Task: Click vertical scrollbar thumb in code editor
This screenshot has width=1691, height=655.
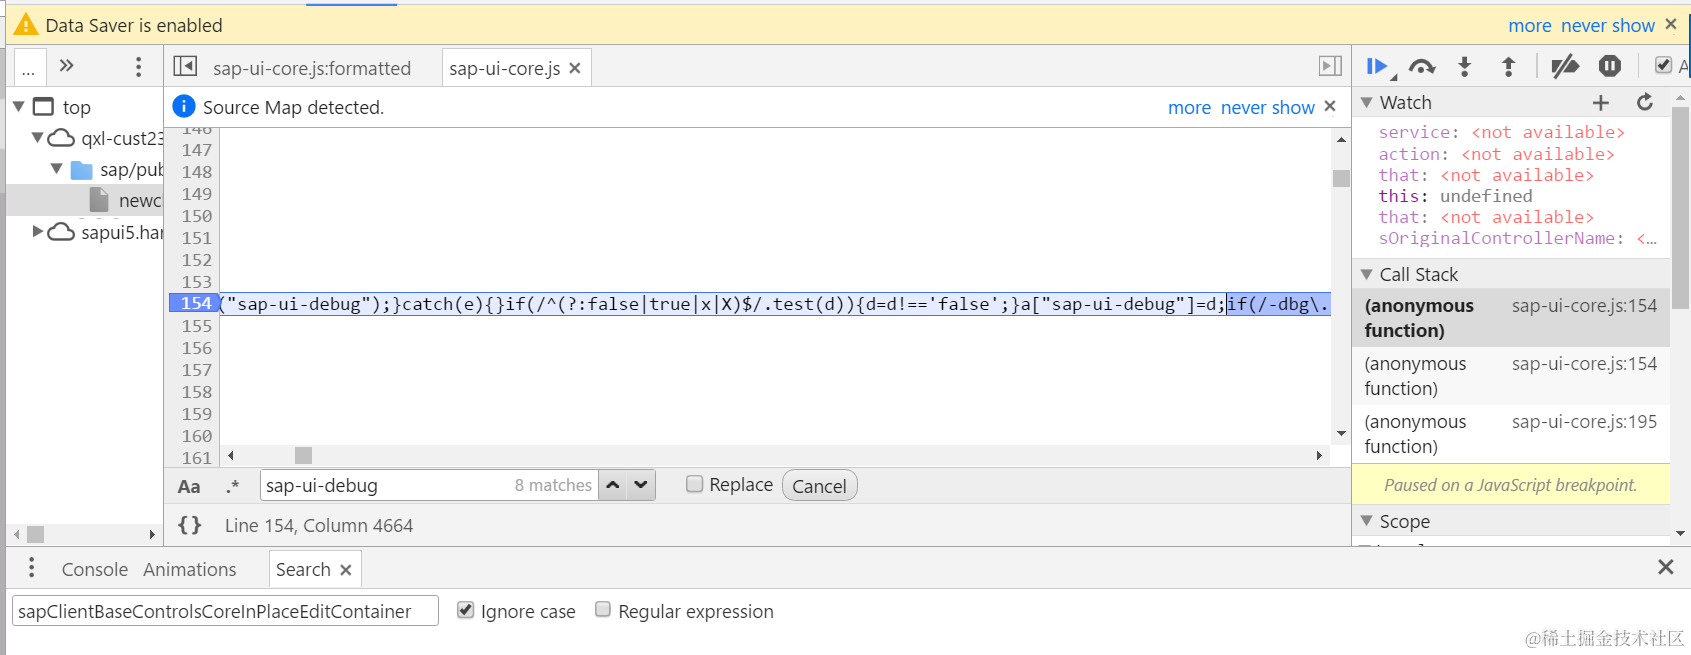Action: [1341, 178]
